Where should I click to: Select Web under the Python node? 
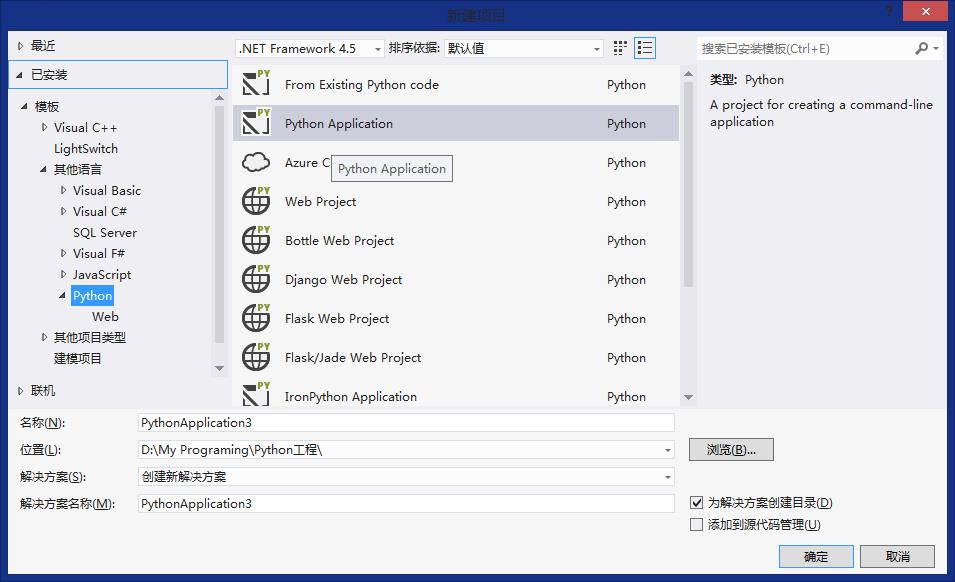click(105, 317)
